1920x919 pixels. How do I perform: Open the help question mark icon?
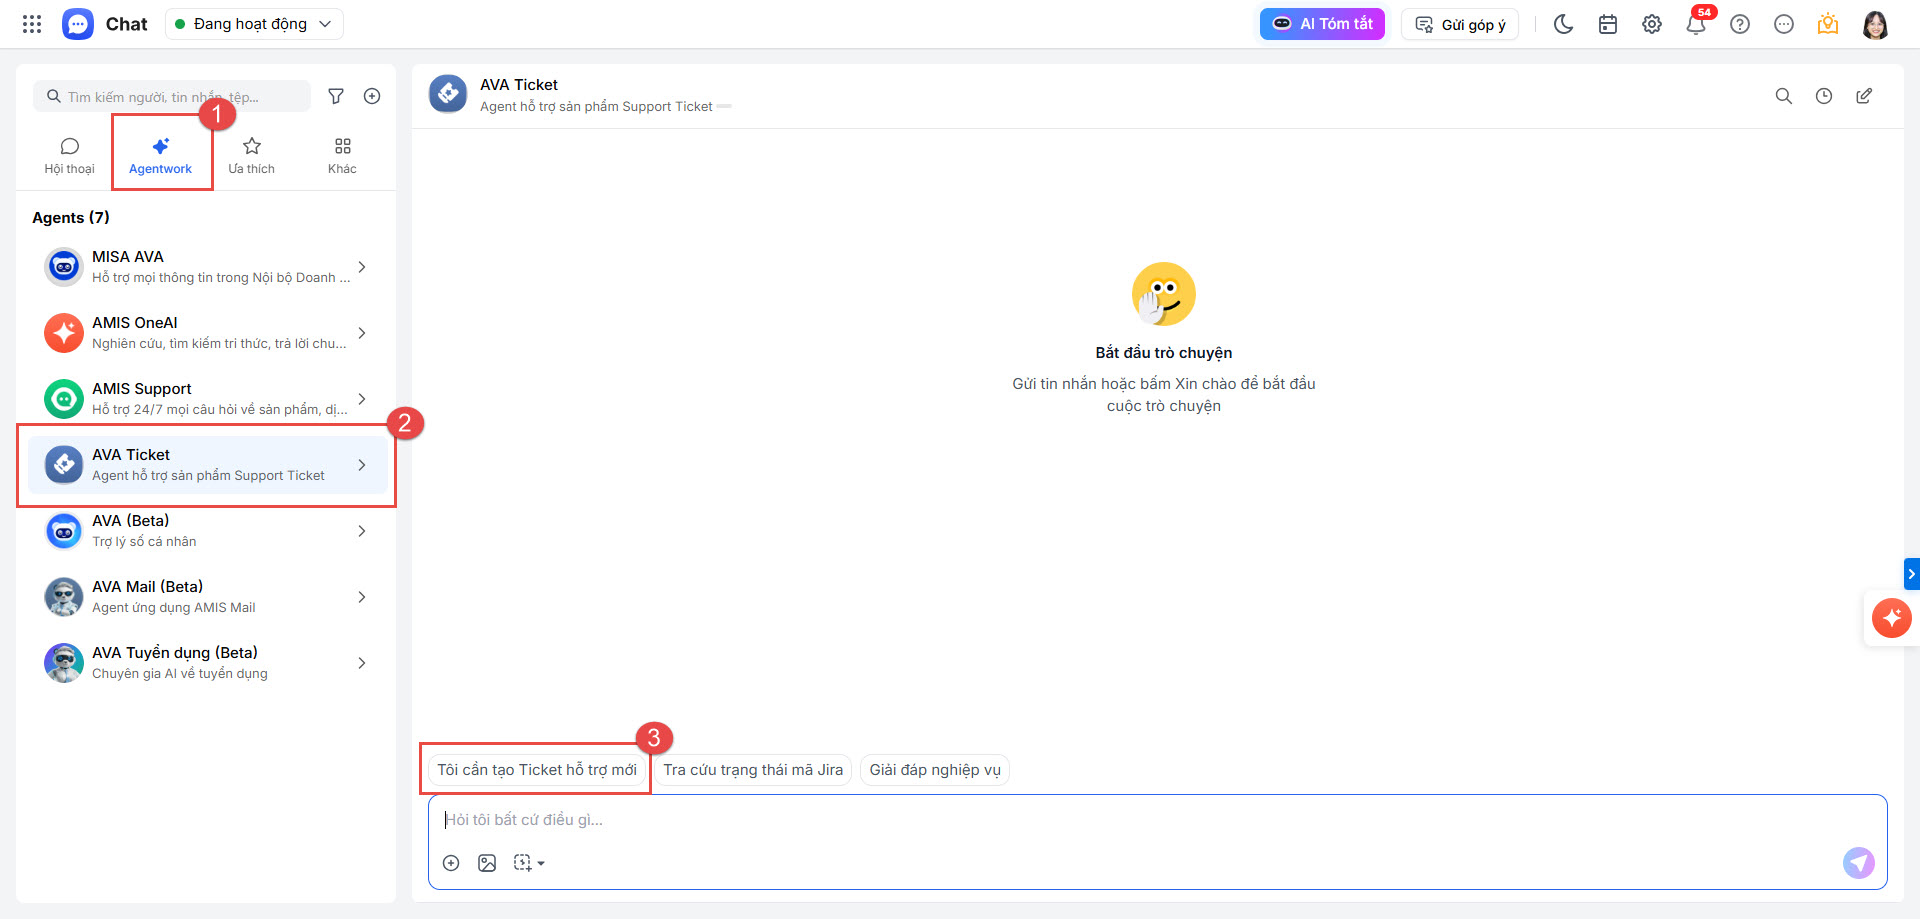1740,24
